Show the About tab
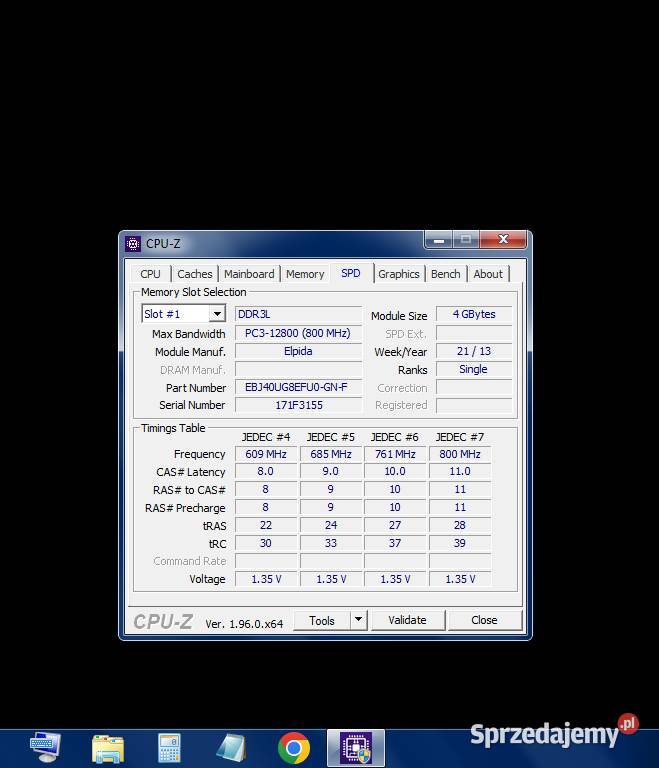Screen dimensions: 659x768 488,274
